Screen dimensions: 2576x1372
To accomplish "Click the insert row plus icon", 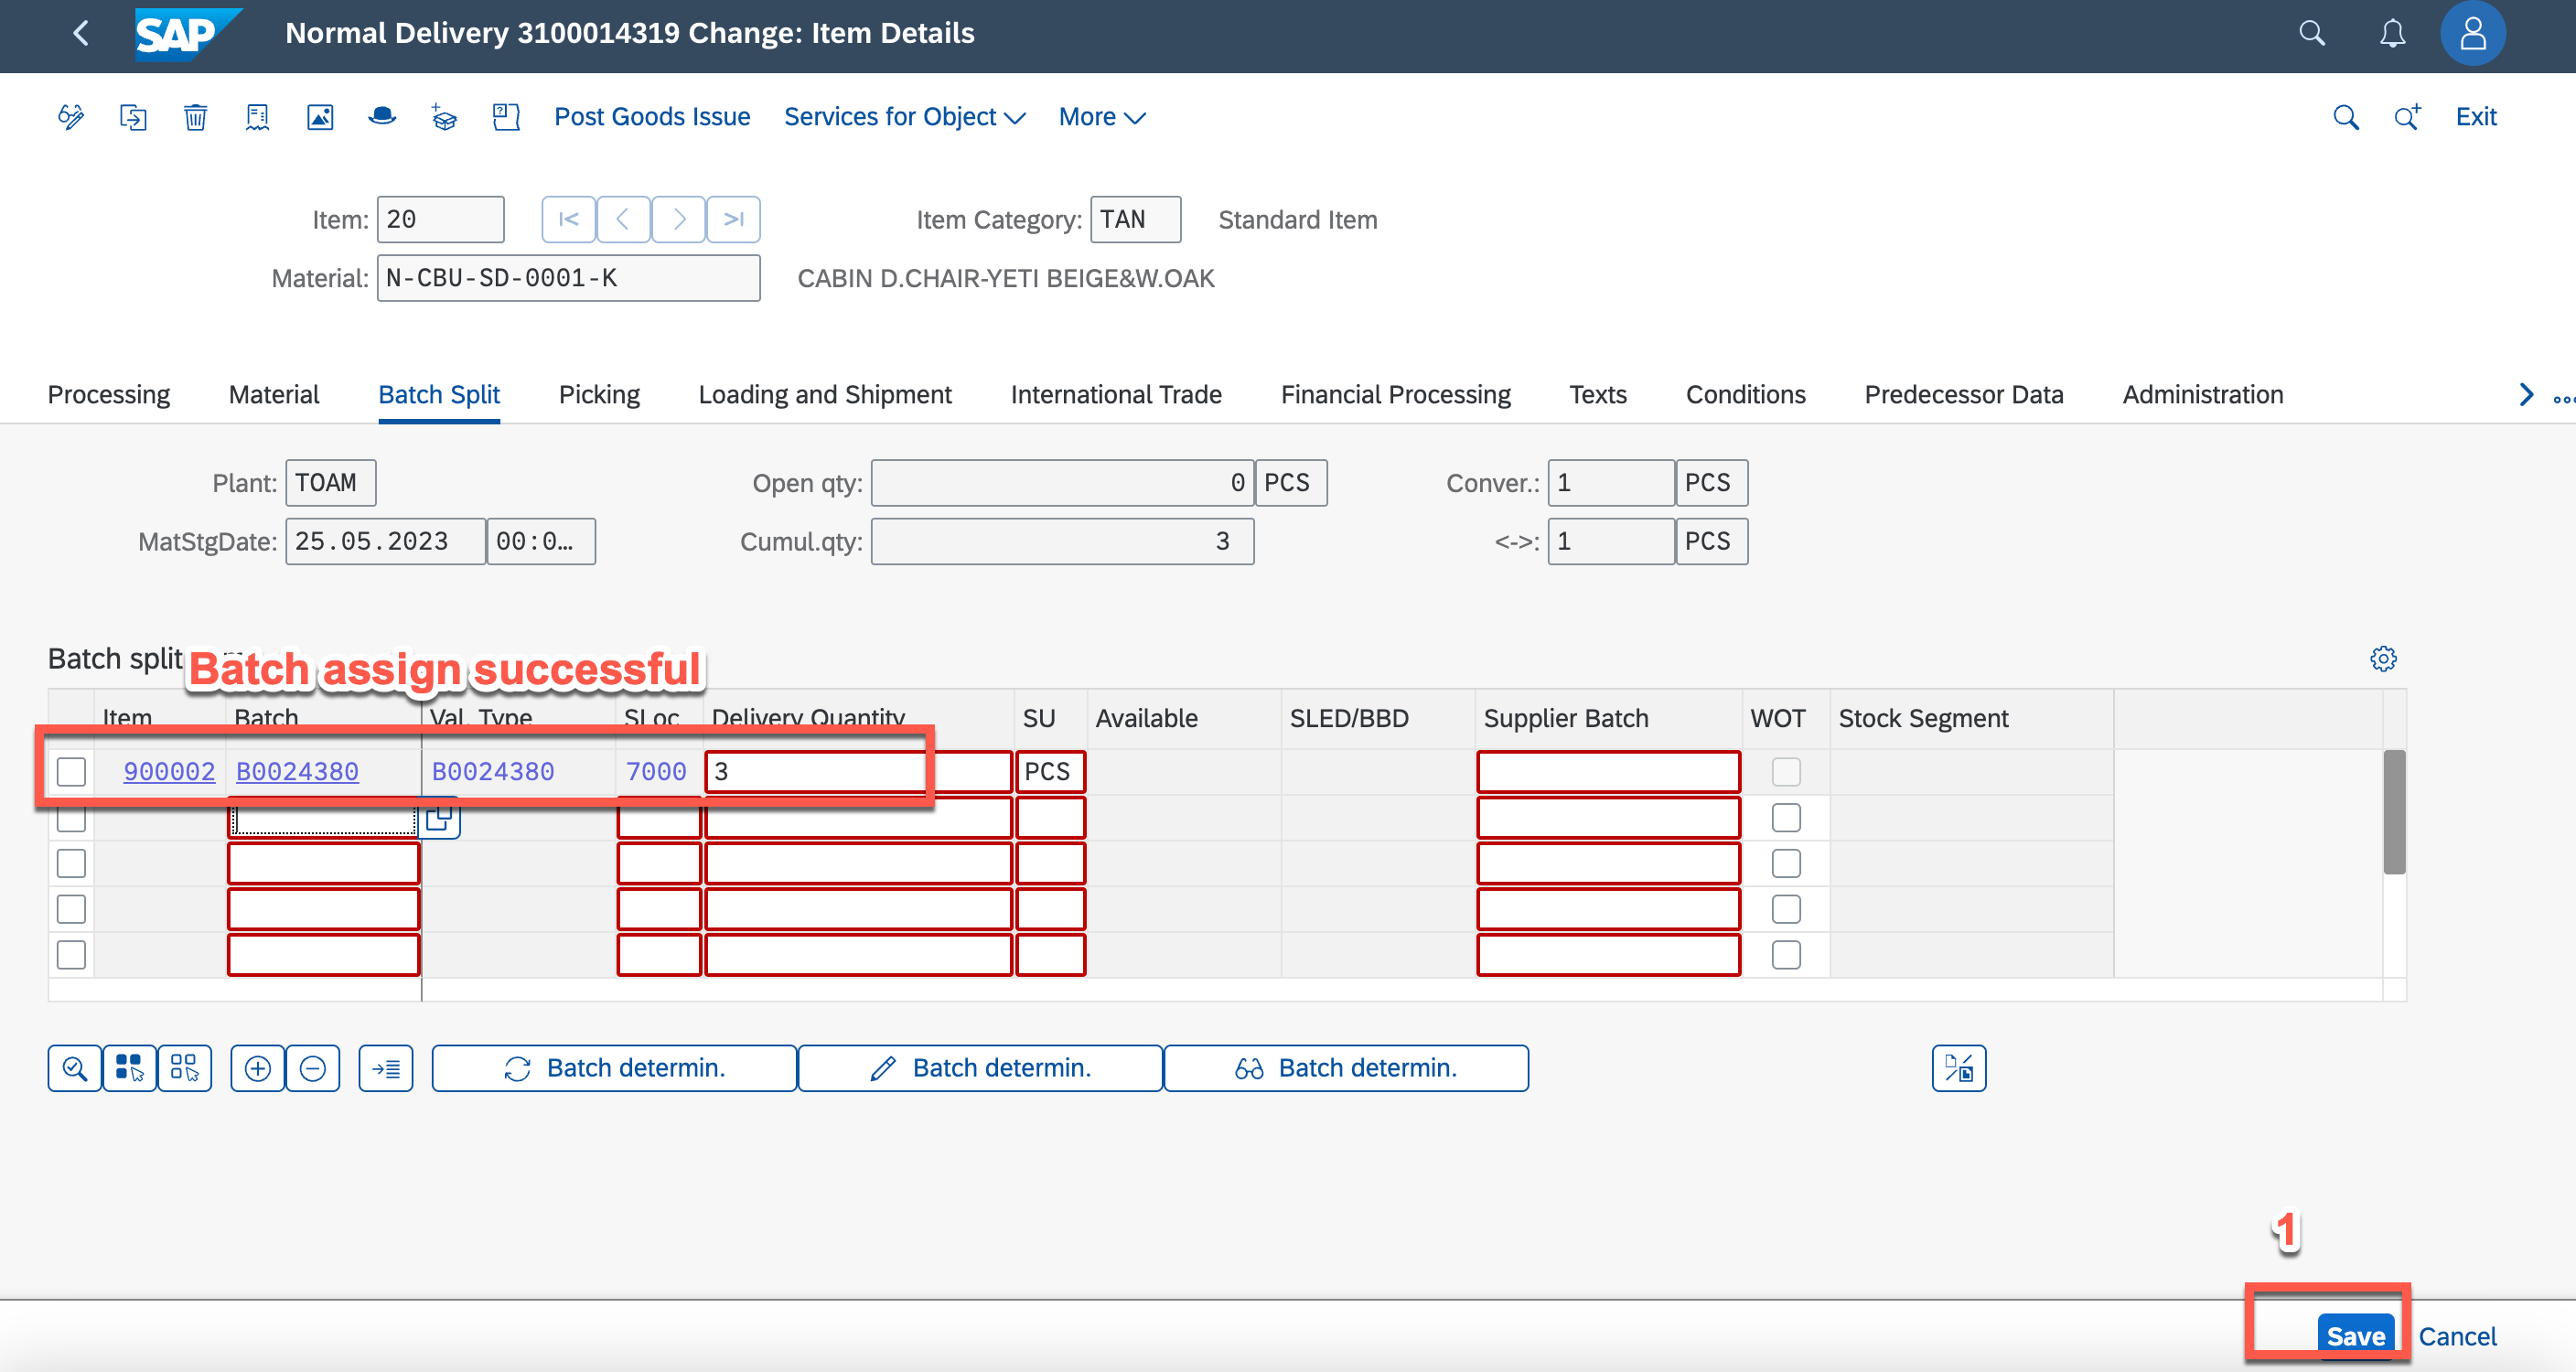I will click(258, 1068).
